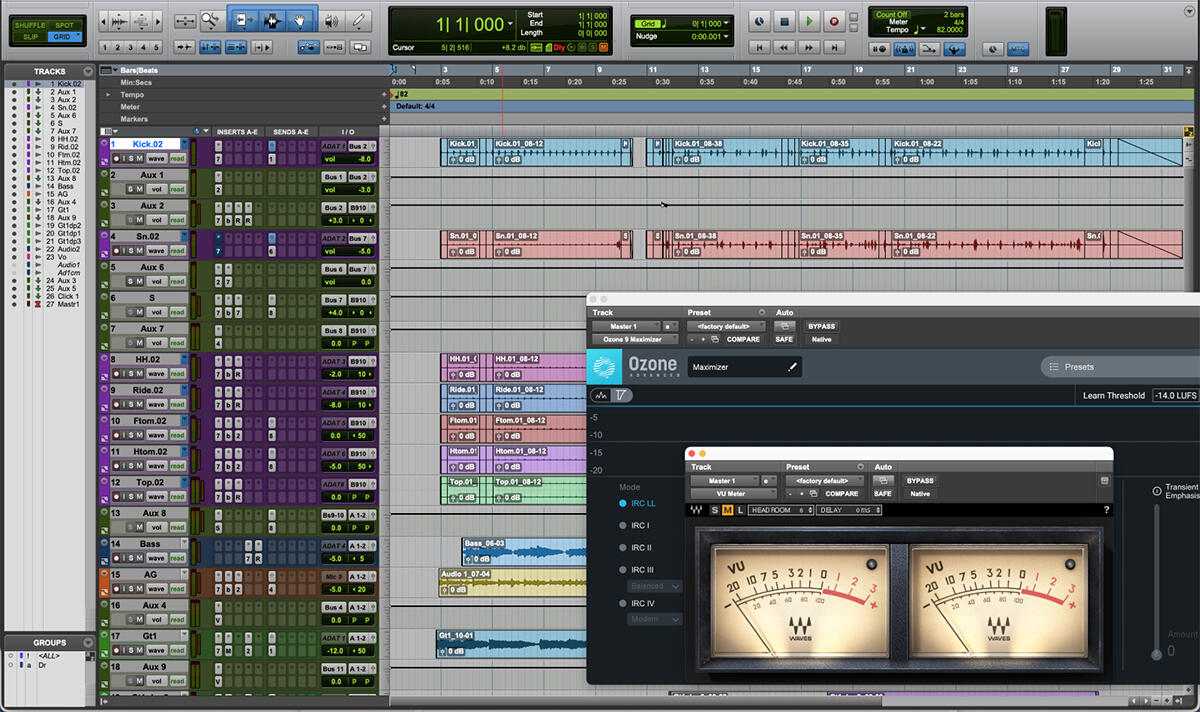Open the GROUPS list header menu
This screenshot has height=712, width=1200.
point(90,642)
